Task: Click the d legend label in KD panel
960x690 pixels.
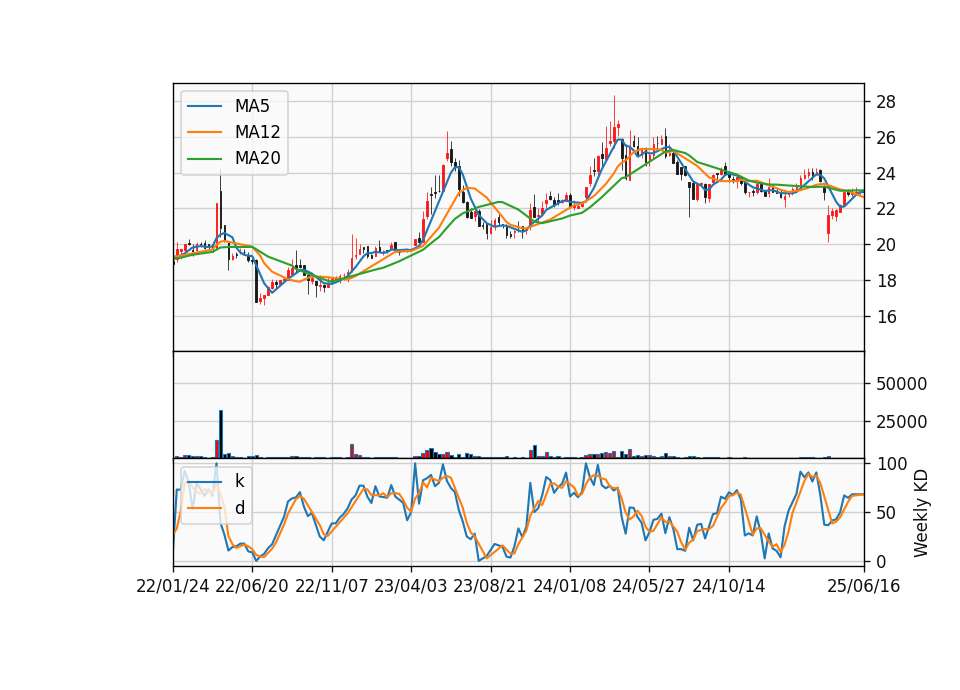Action: [x=239, y=508]
